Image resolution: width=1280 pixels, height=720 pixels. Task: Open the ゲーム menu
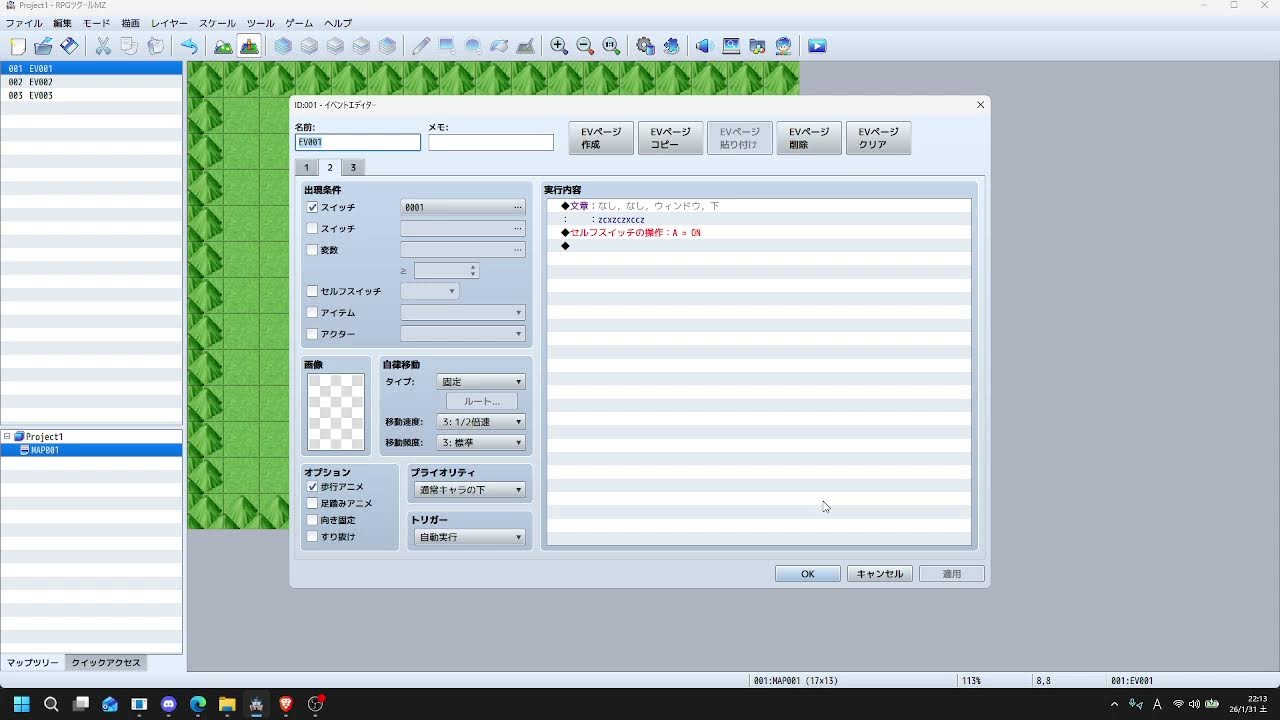point(299,23)
